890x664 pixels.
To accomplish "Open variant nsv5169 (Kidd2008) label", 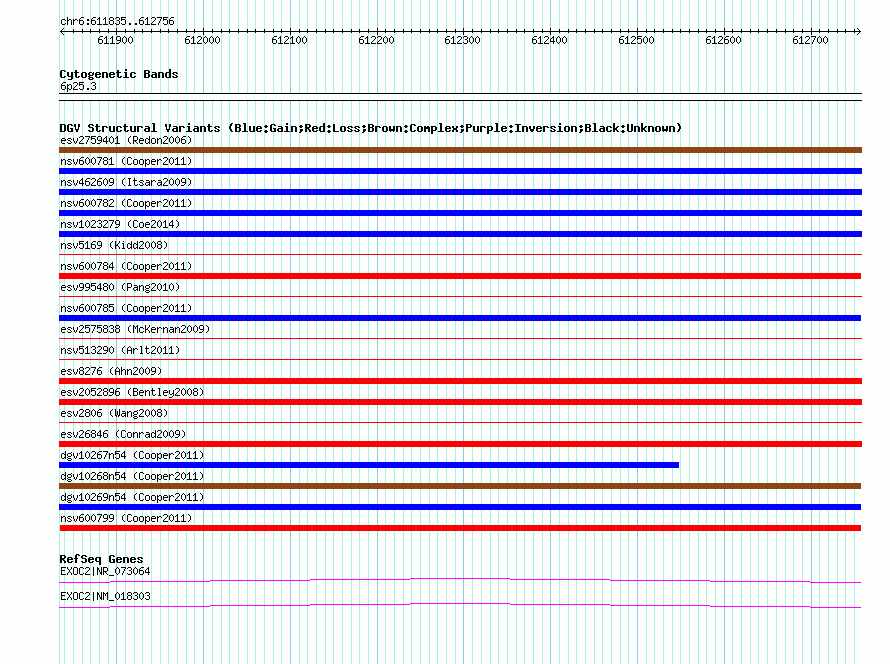I will [114, 245].
